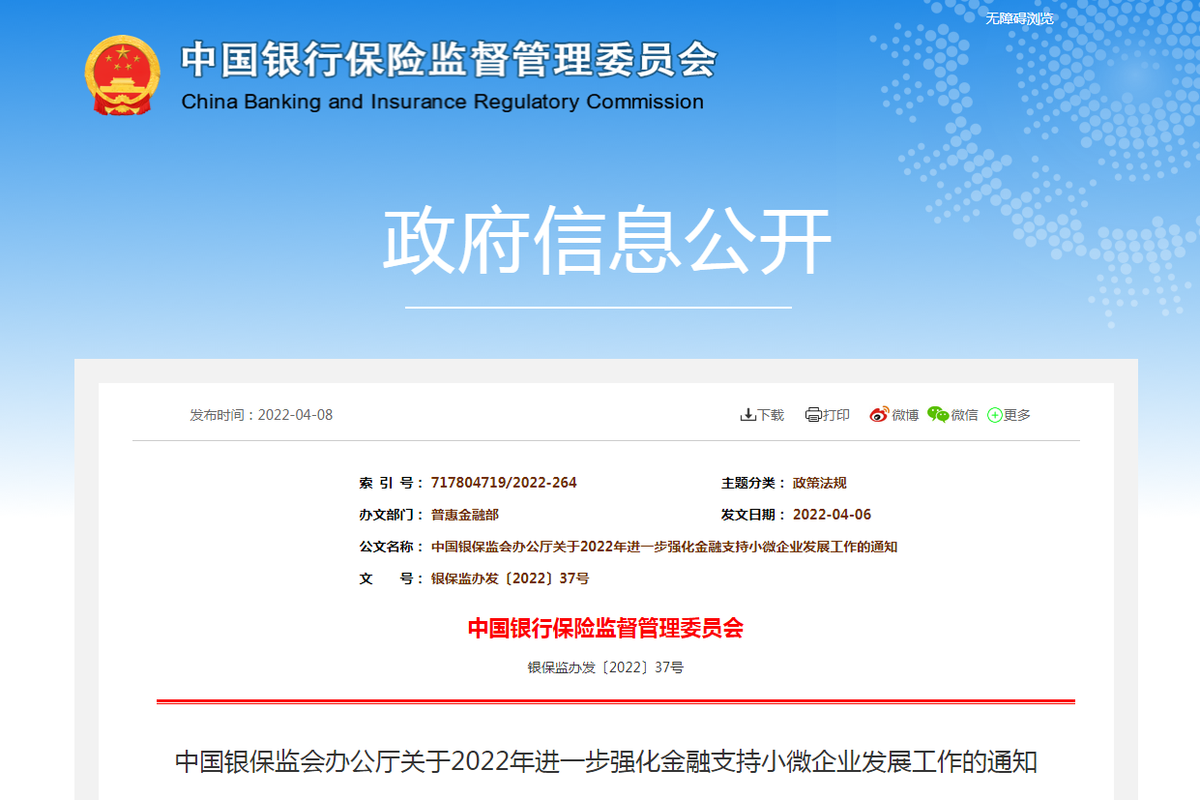Select document name value in 公文名称 row
1200x800 pixels.
664,547
